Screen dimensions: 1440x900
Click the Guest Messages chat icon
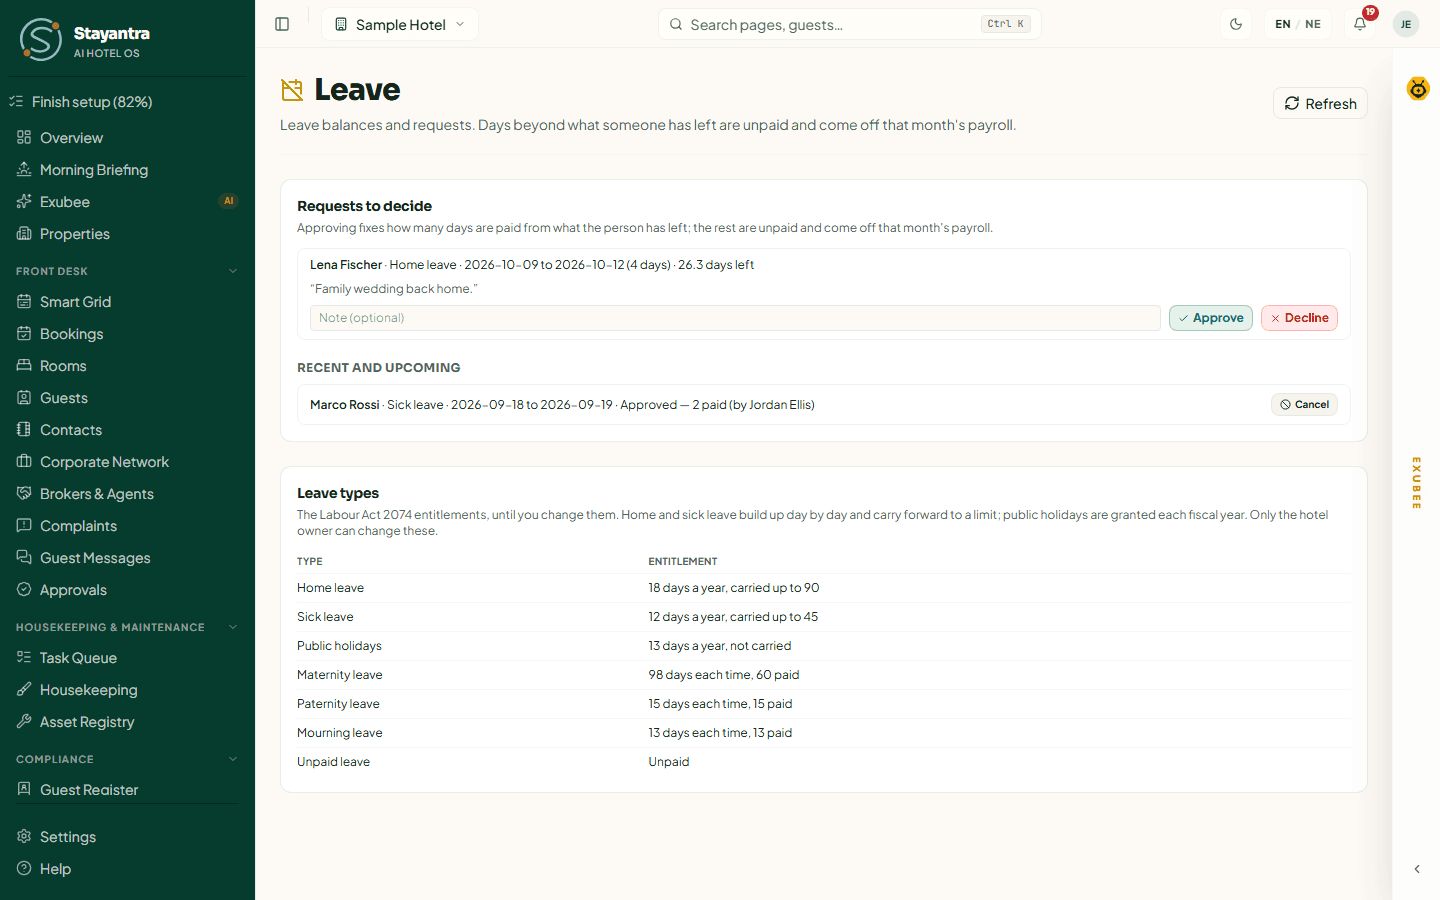click(24, 558)
